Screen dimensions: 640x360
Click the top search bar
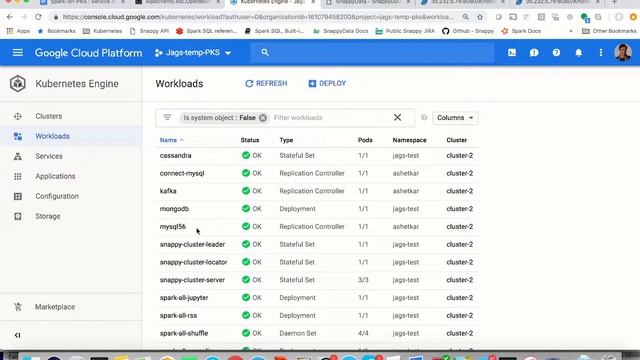[x=372, y=53]
